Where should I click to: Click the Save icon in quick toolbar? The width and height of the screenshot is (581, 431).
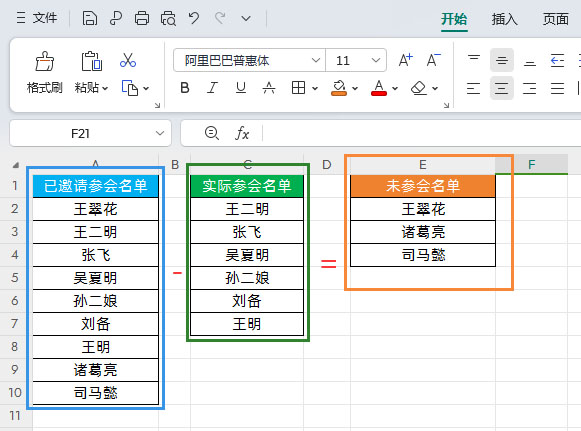90,18
